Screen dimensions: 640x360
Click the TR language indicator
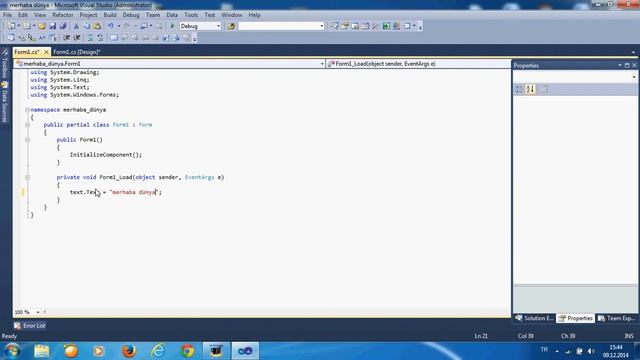[x=544, y=350]
